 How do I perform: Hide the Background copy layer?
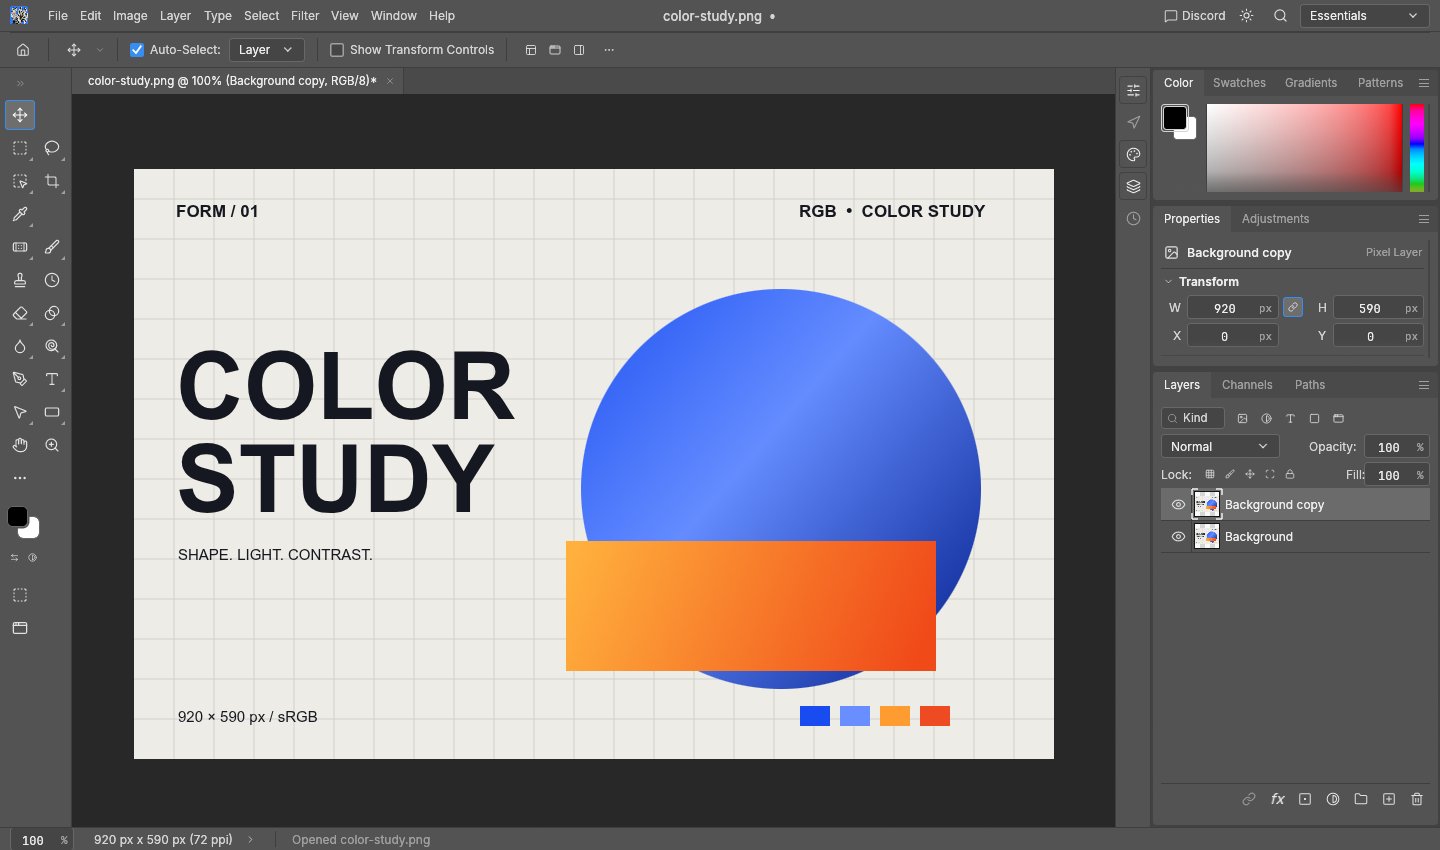1178,505
